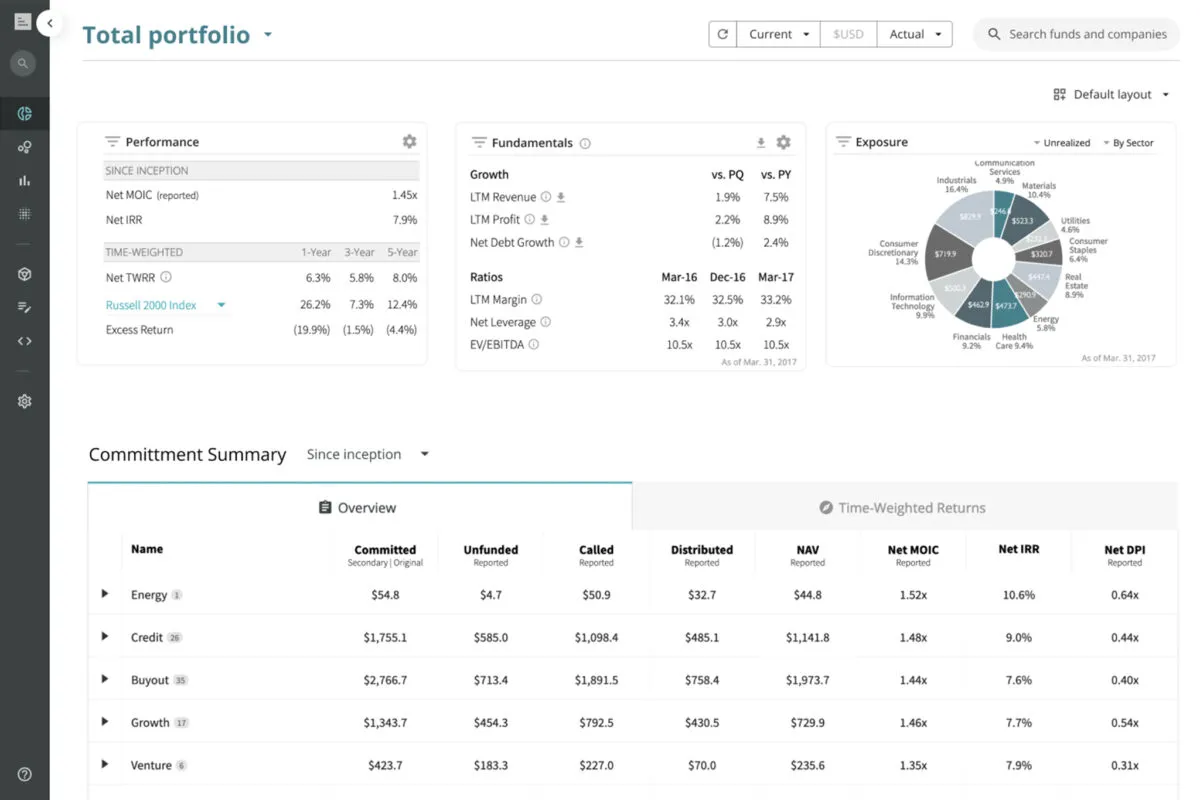Open the settings gear in the sidebar
The image size is (1200, 800).
point(24,400)
